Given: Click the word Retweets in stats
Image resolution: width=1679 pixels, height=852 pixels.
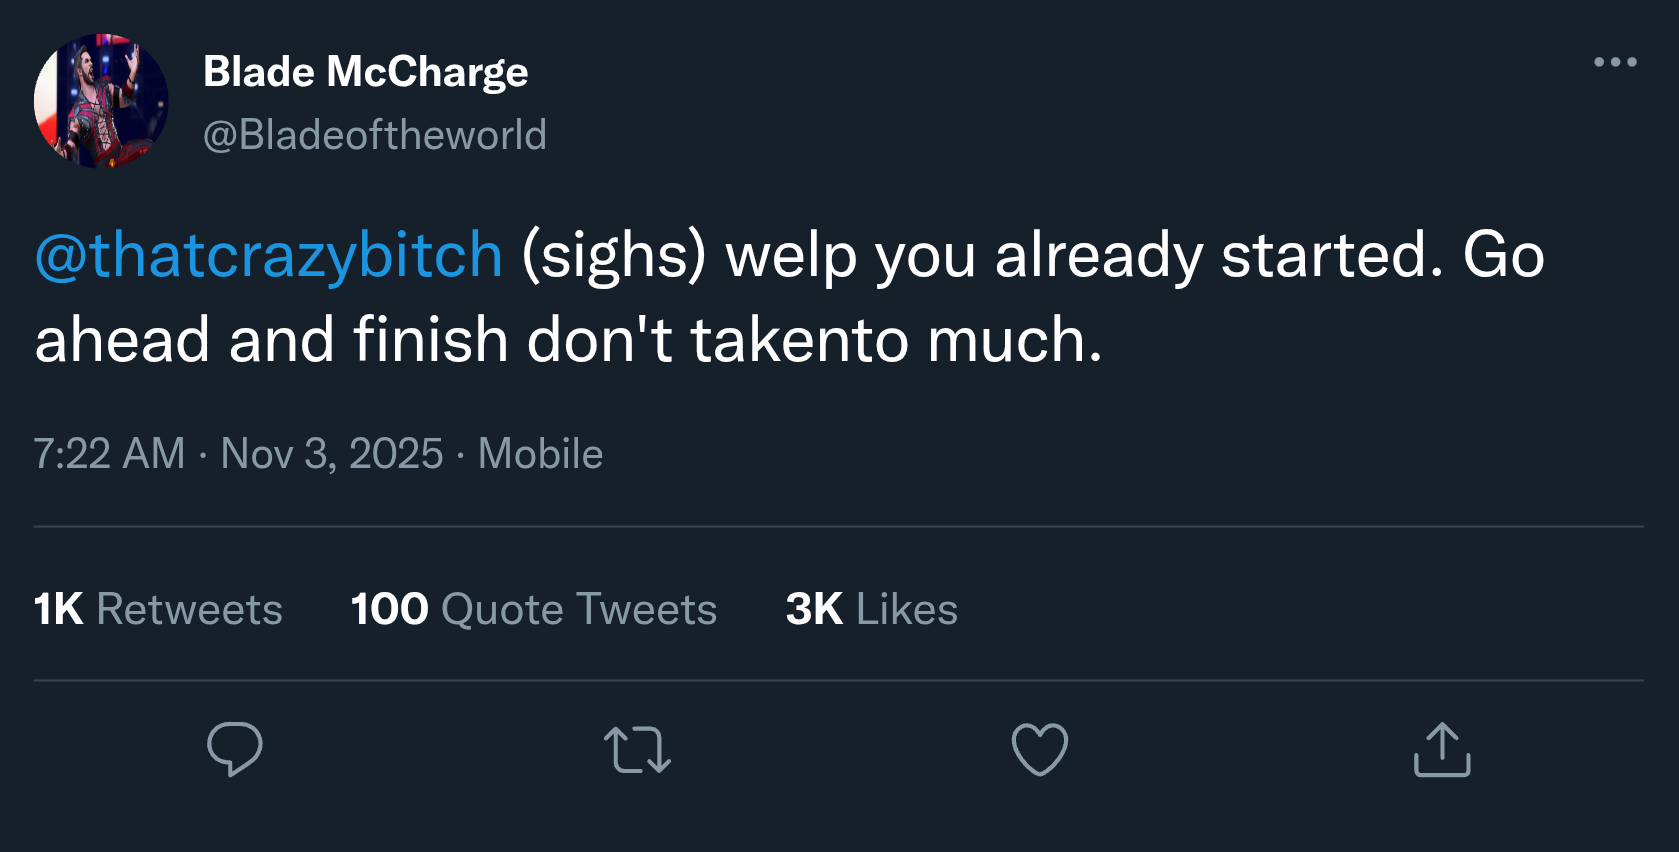Looking at the screenshot, I should click(189, 609).
